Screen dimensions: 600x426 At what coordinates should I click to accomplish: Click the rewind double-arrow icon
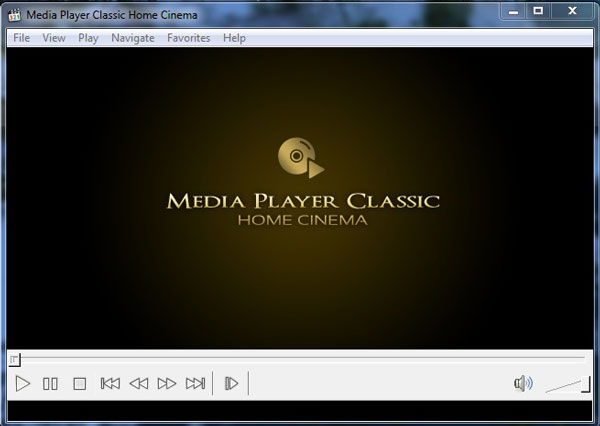click(139, 383)
